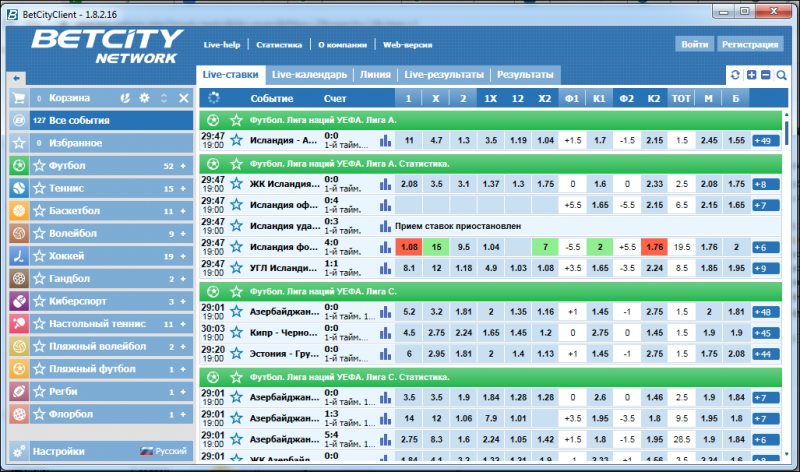Star the Лига наций УЕФА. Лига С. group
Screen dimensions: 800x472
click(236, 291)
